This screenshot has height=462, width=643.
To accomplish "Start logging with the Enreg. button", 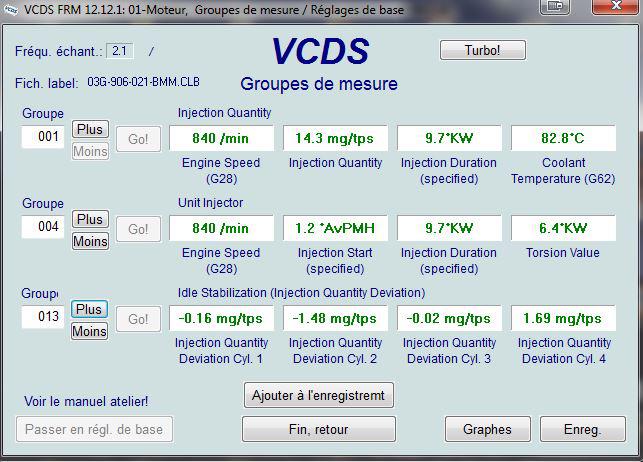I will [x=583, y=429].
